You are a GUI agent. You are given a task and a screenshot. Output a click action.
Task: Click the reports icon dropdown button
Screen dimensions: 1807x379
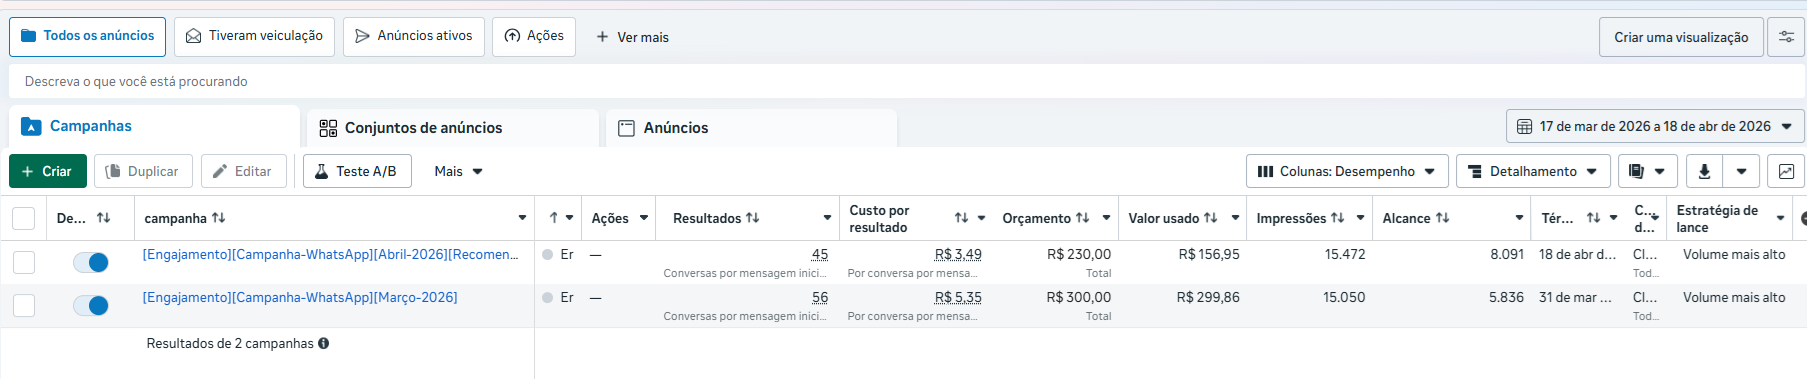[x=1647, y=171]
